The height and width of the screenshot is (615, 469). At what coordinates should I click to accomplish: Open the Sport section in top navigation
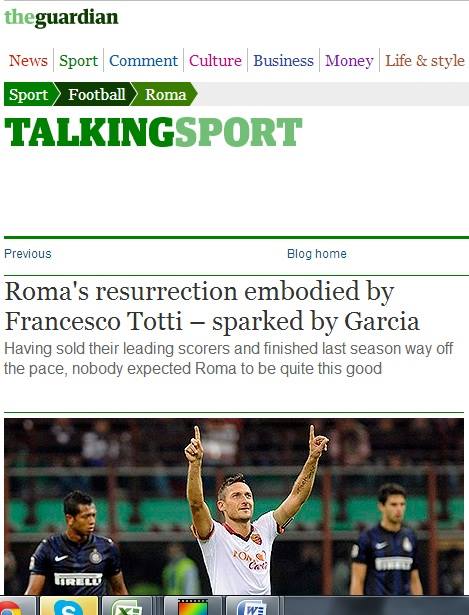point(78,61)
